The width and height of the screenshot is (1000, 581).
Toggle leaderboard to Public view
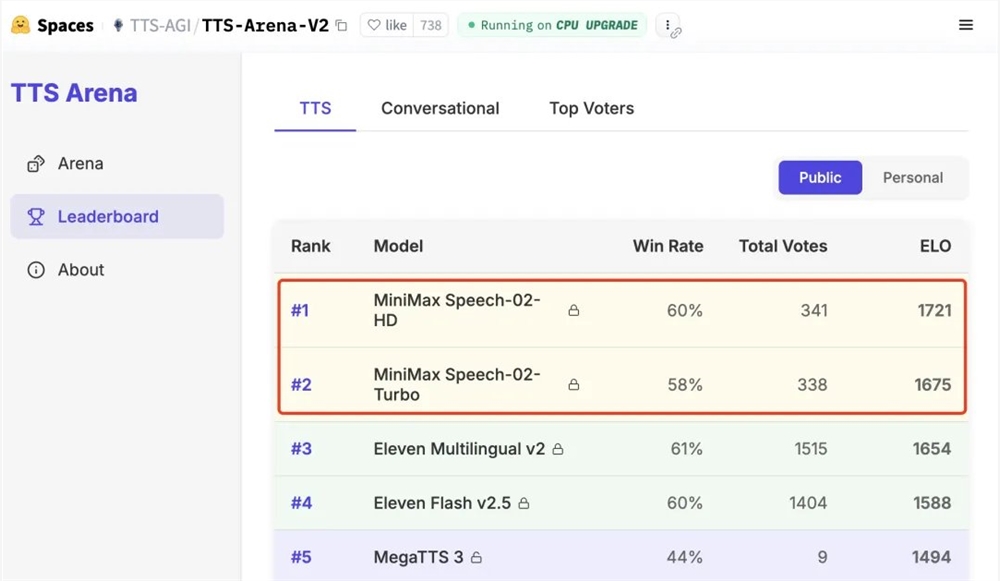tap(820, 177)
